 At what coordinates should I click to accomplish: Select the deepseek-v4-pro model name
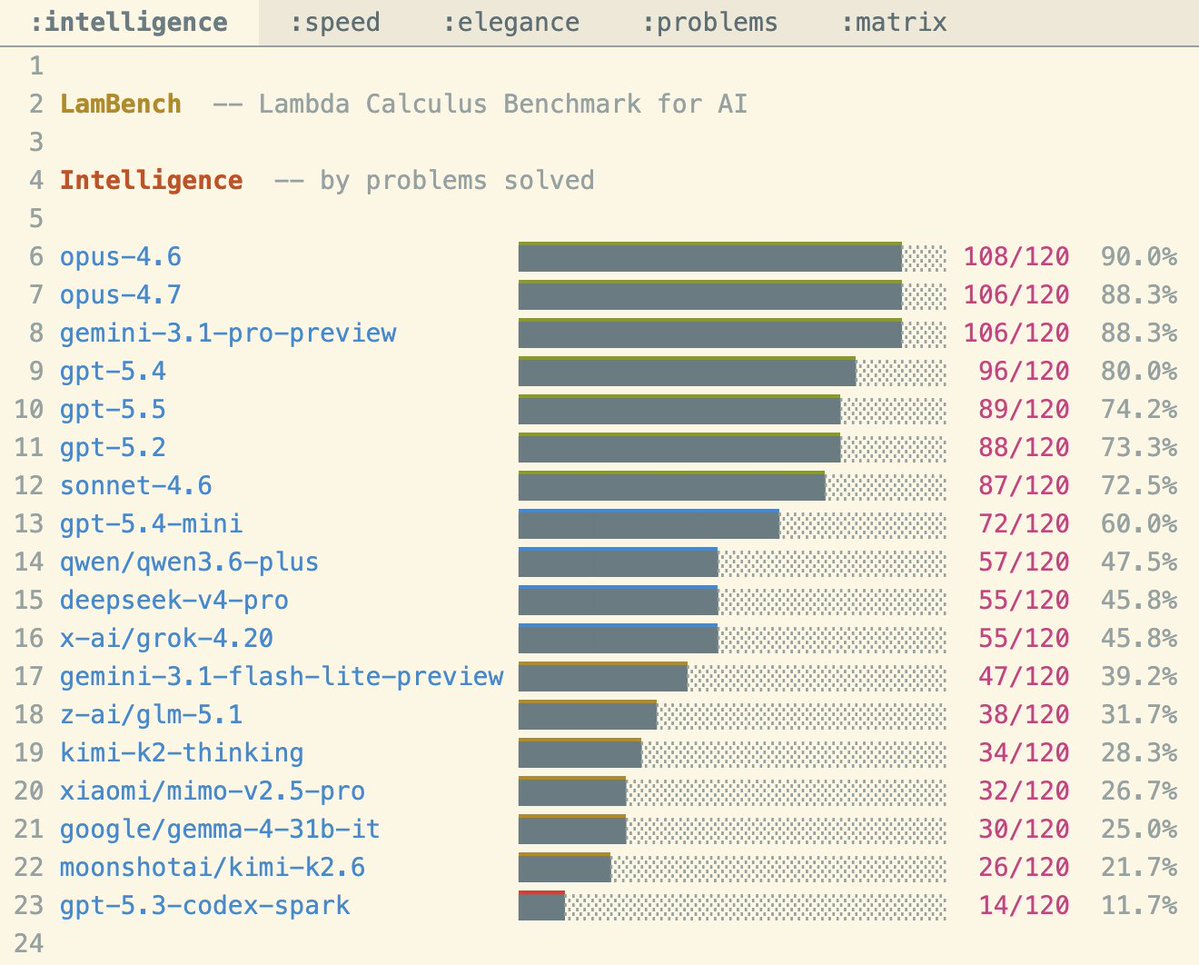[x=174, y=600]
